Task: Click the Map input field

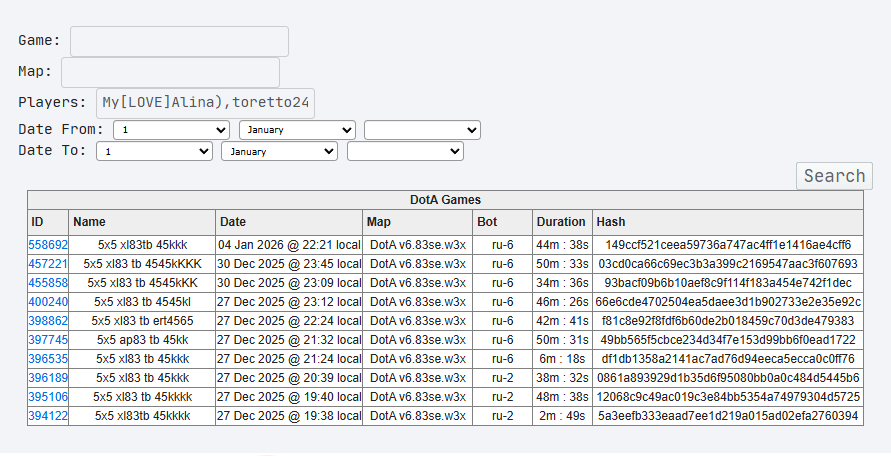Action: tap(170, 72)
